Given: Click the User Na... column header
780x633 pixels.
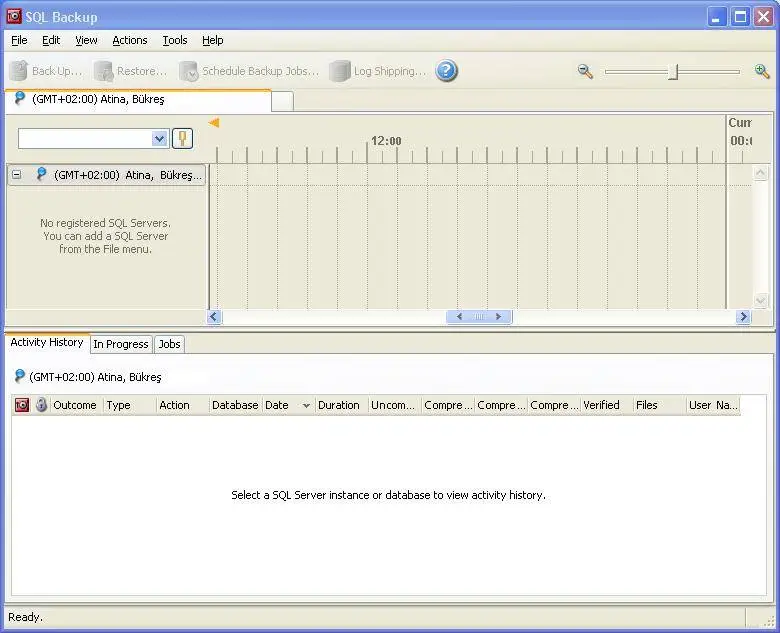Looking at the screenshot, I should click(x=713, y=405).
